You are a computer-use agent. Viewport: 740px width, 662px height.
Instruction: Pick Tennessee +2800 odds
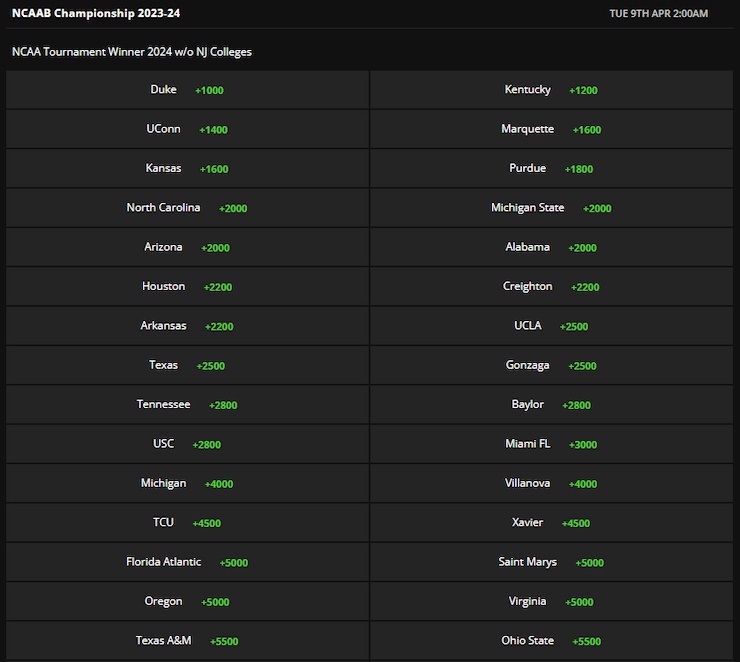[187, 404]
